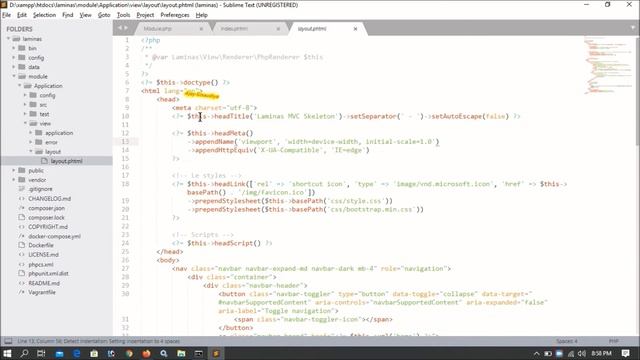Toggle sidebar via status bar panel icon
Viewport: 640px width, 360px height.
pos(8,341)
